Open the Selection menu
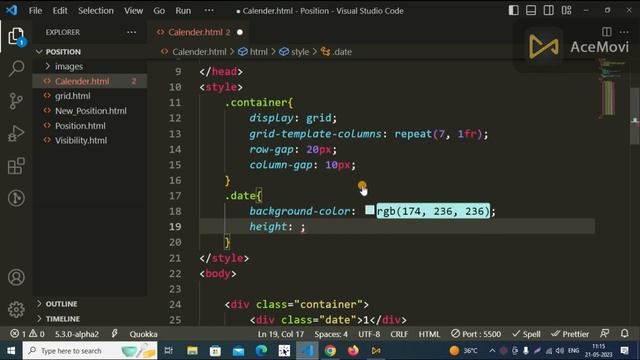The height and width of the screenshot is (360, 640). (96, 11)
